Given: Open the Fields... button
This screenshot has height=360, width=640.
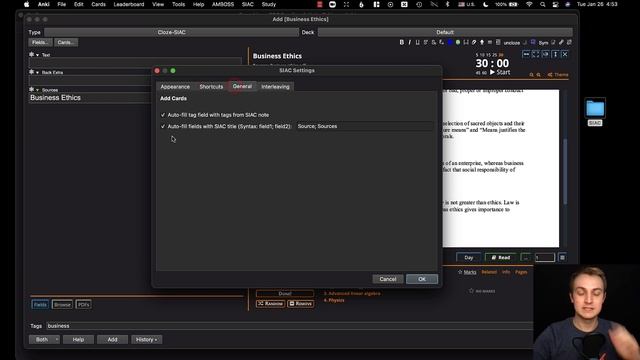Looking at the screenshot, I should (40, 42).
